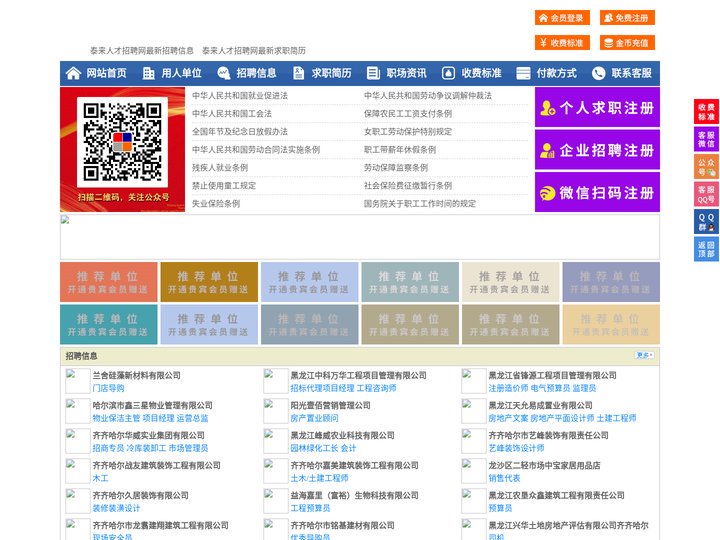Image resolution: width=720 pixels, height=540 pixels.
Task: Open 职工带薪年休假条例 link
Action: tap(400, 149)
